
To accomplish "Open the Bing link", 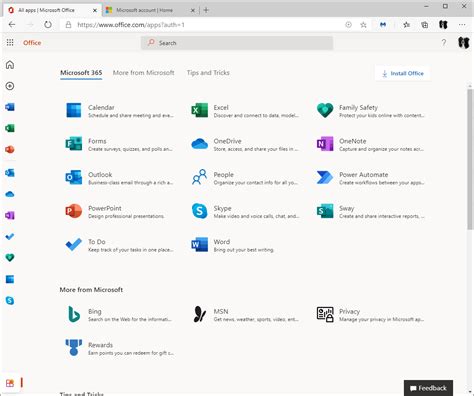I will (120, 315).
